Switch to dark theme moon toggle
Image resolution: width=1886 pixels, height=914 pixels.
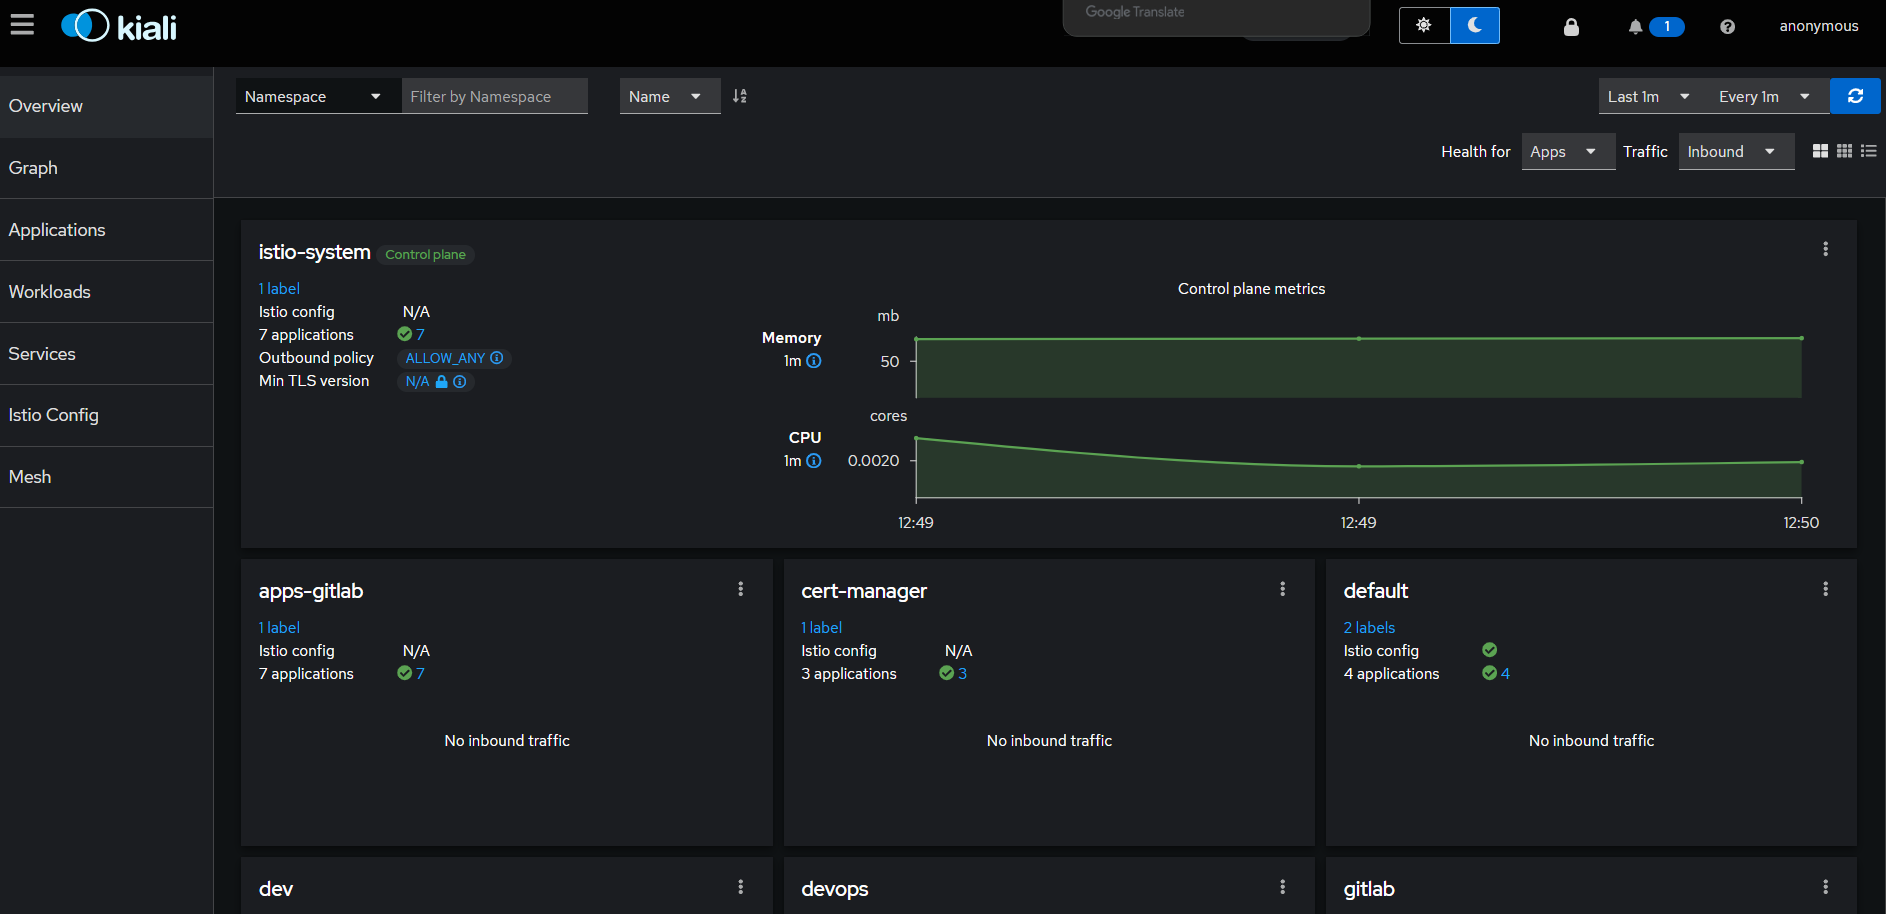[x=1475, y=25]
